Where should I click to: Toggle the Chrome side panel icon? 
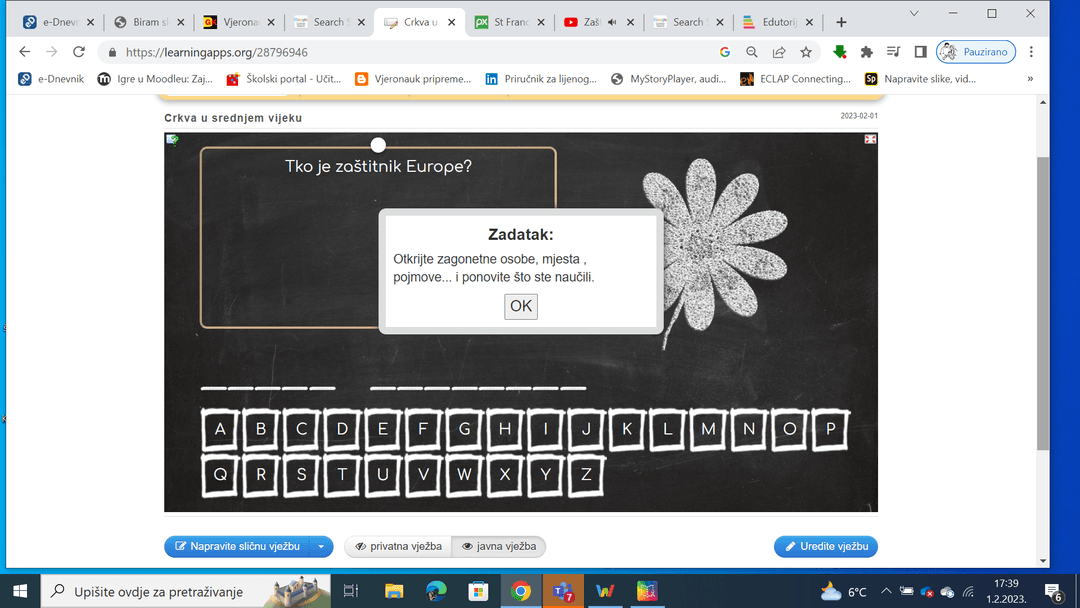tap(921, 52)
